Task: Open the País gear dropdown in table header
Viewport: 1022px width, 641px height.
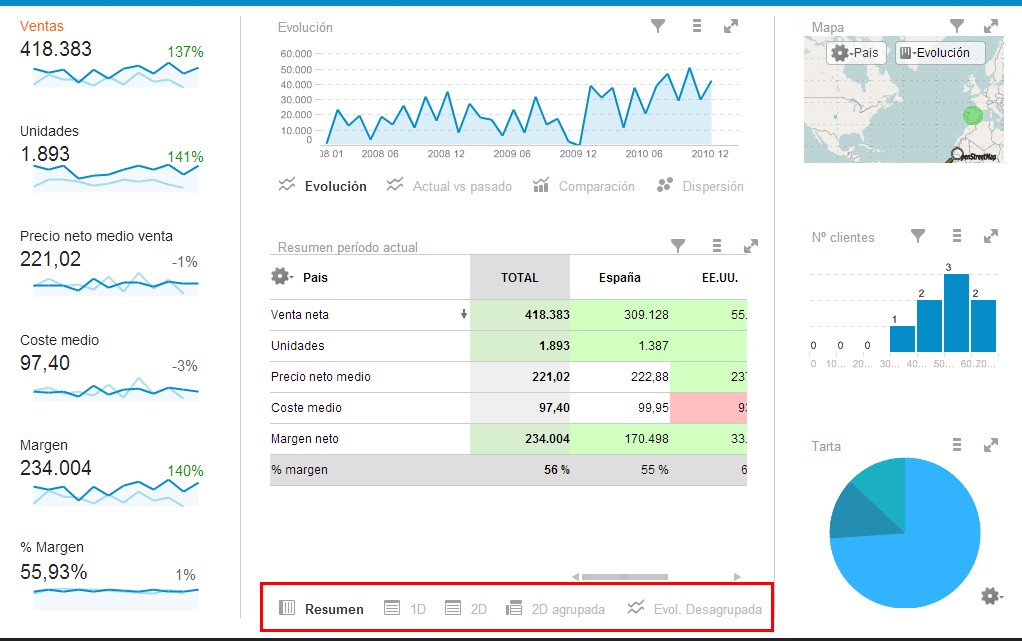Action: click(280, 277)
